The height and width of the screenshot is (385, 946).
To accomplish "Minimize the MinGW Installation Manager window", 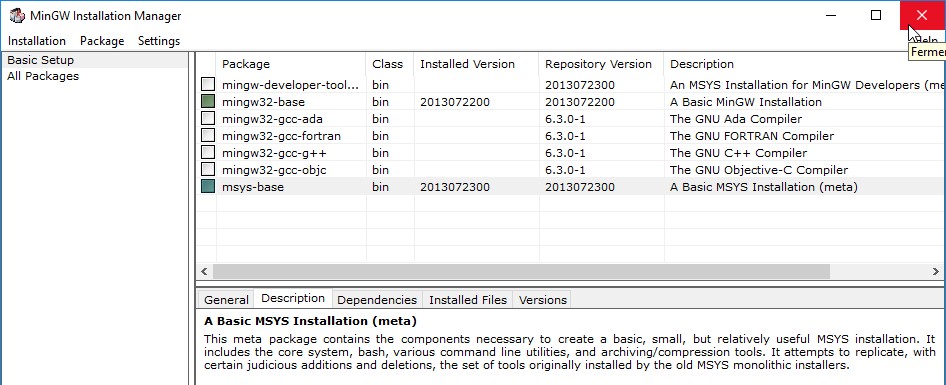I will coord(831,15).
